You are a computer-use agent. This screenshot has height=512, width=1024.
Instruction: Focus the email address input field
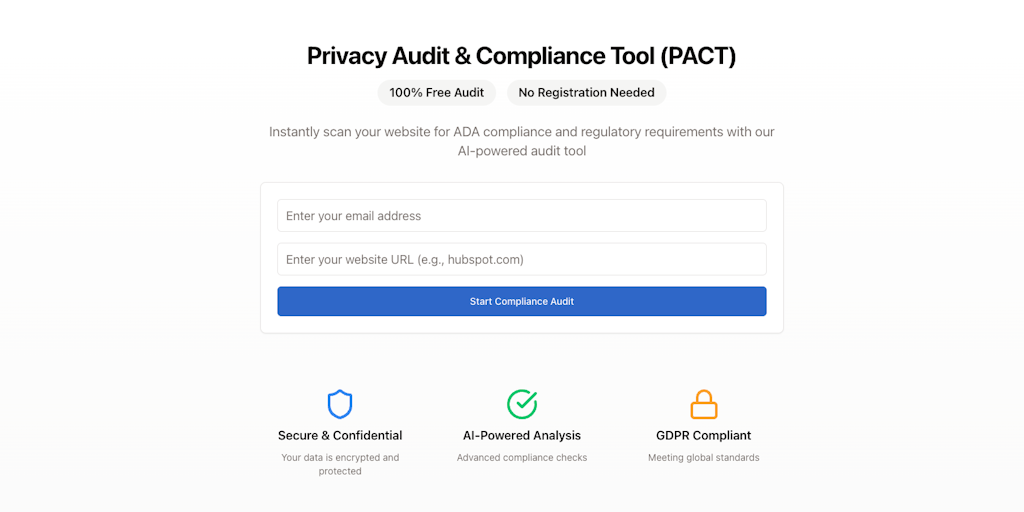click(x=522, y=216)
